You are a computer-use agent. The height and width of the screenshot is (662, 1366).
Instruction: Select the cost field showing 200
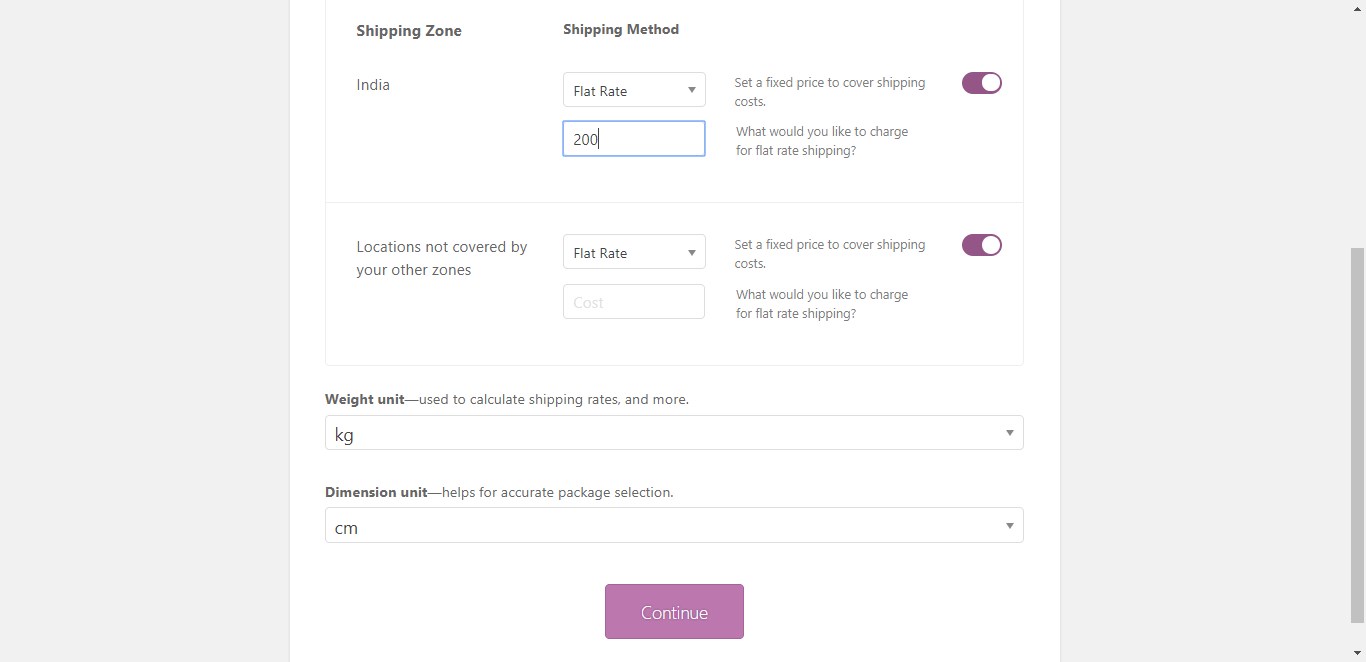(x=634, y=138)
